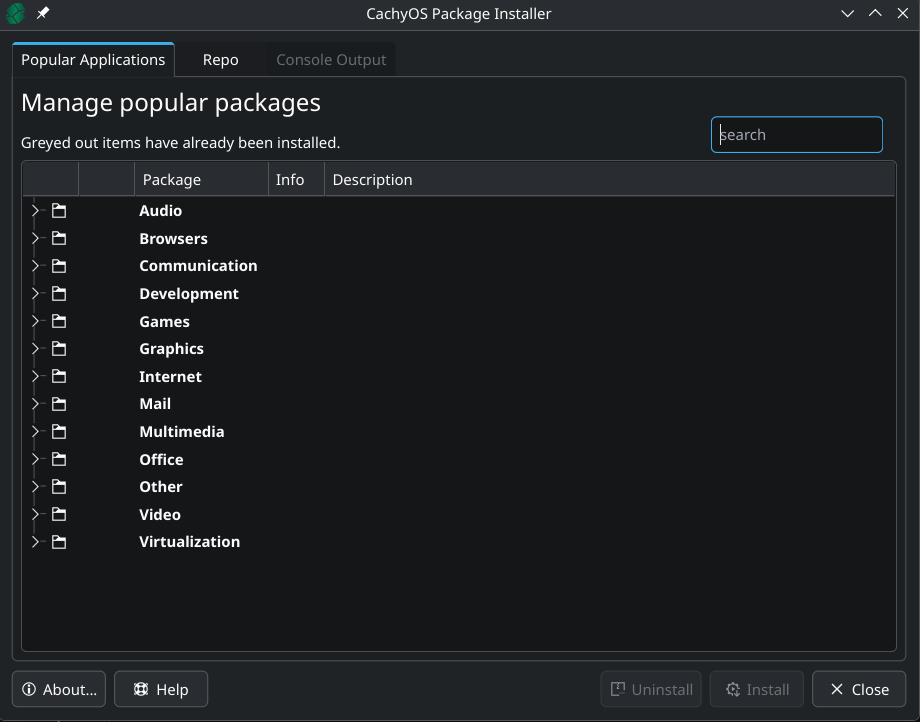Click the Help button
This screenshot has height=722, width=920.
pos(160,689)
